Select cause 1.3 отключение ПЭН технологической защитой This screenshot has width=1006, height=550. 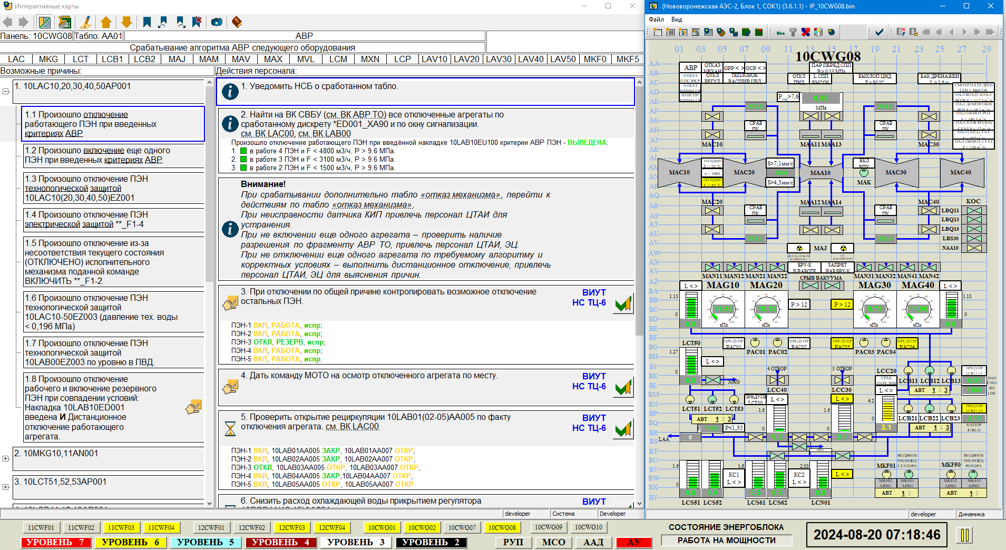coord(113,188)
